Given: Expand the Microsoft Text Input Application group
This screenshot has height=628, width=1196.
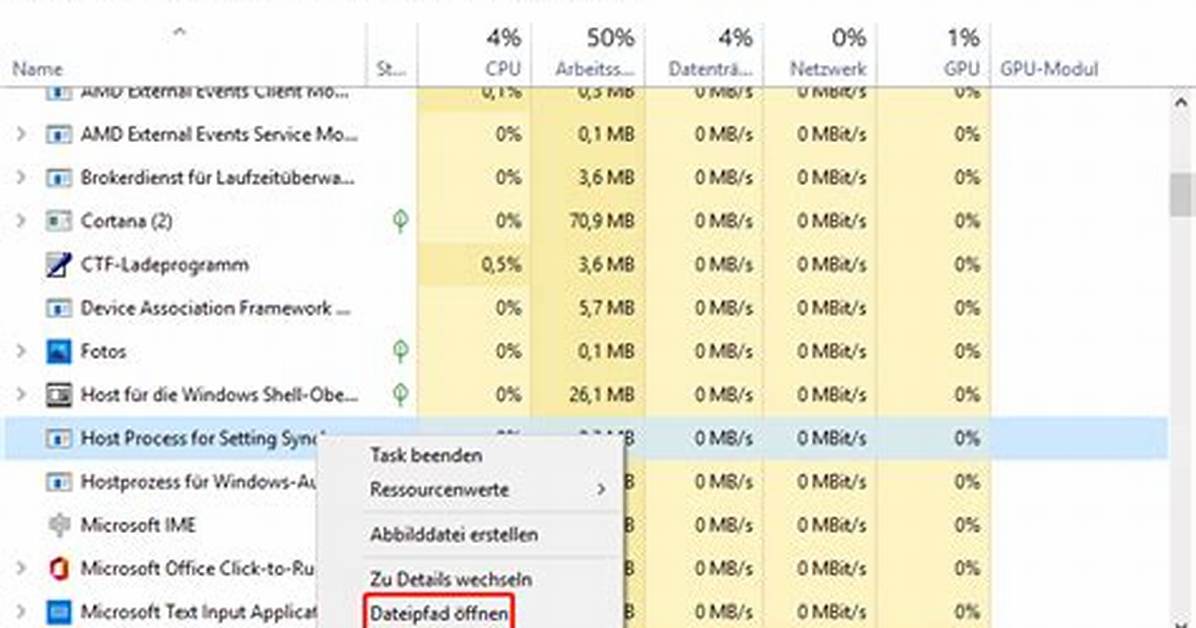Looking at the screenshot, I should tap(21, 612).
